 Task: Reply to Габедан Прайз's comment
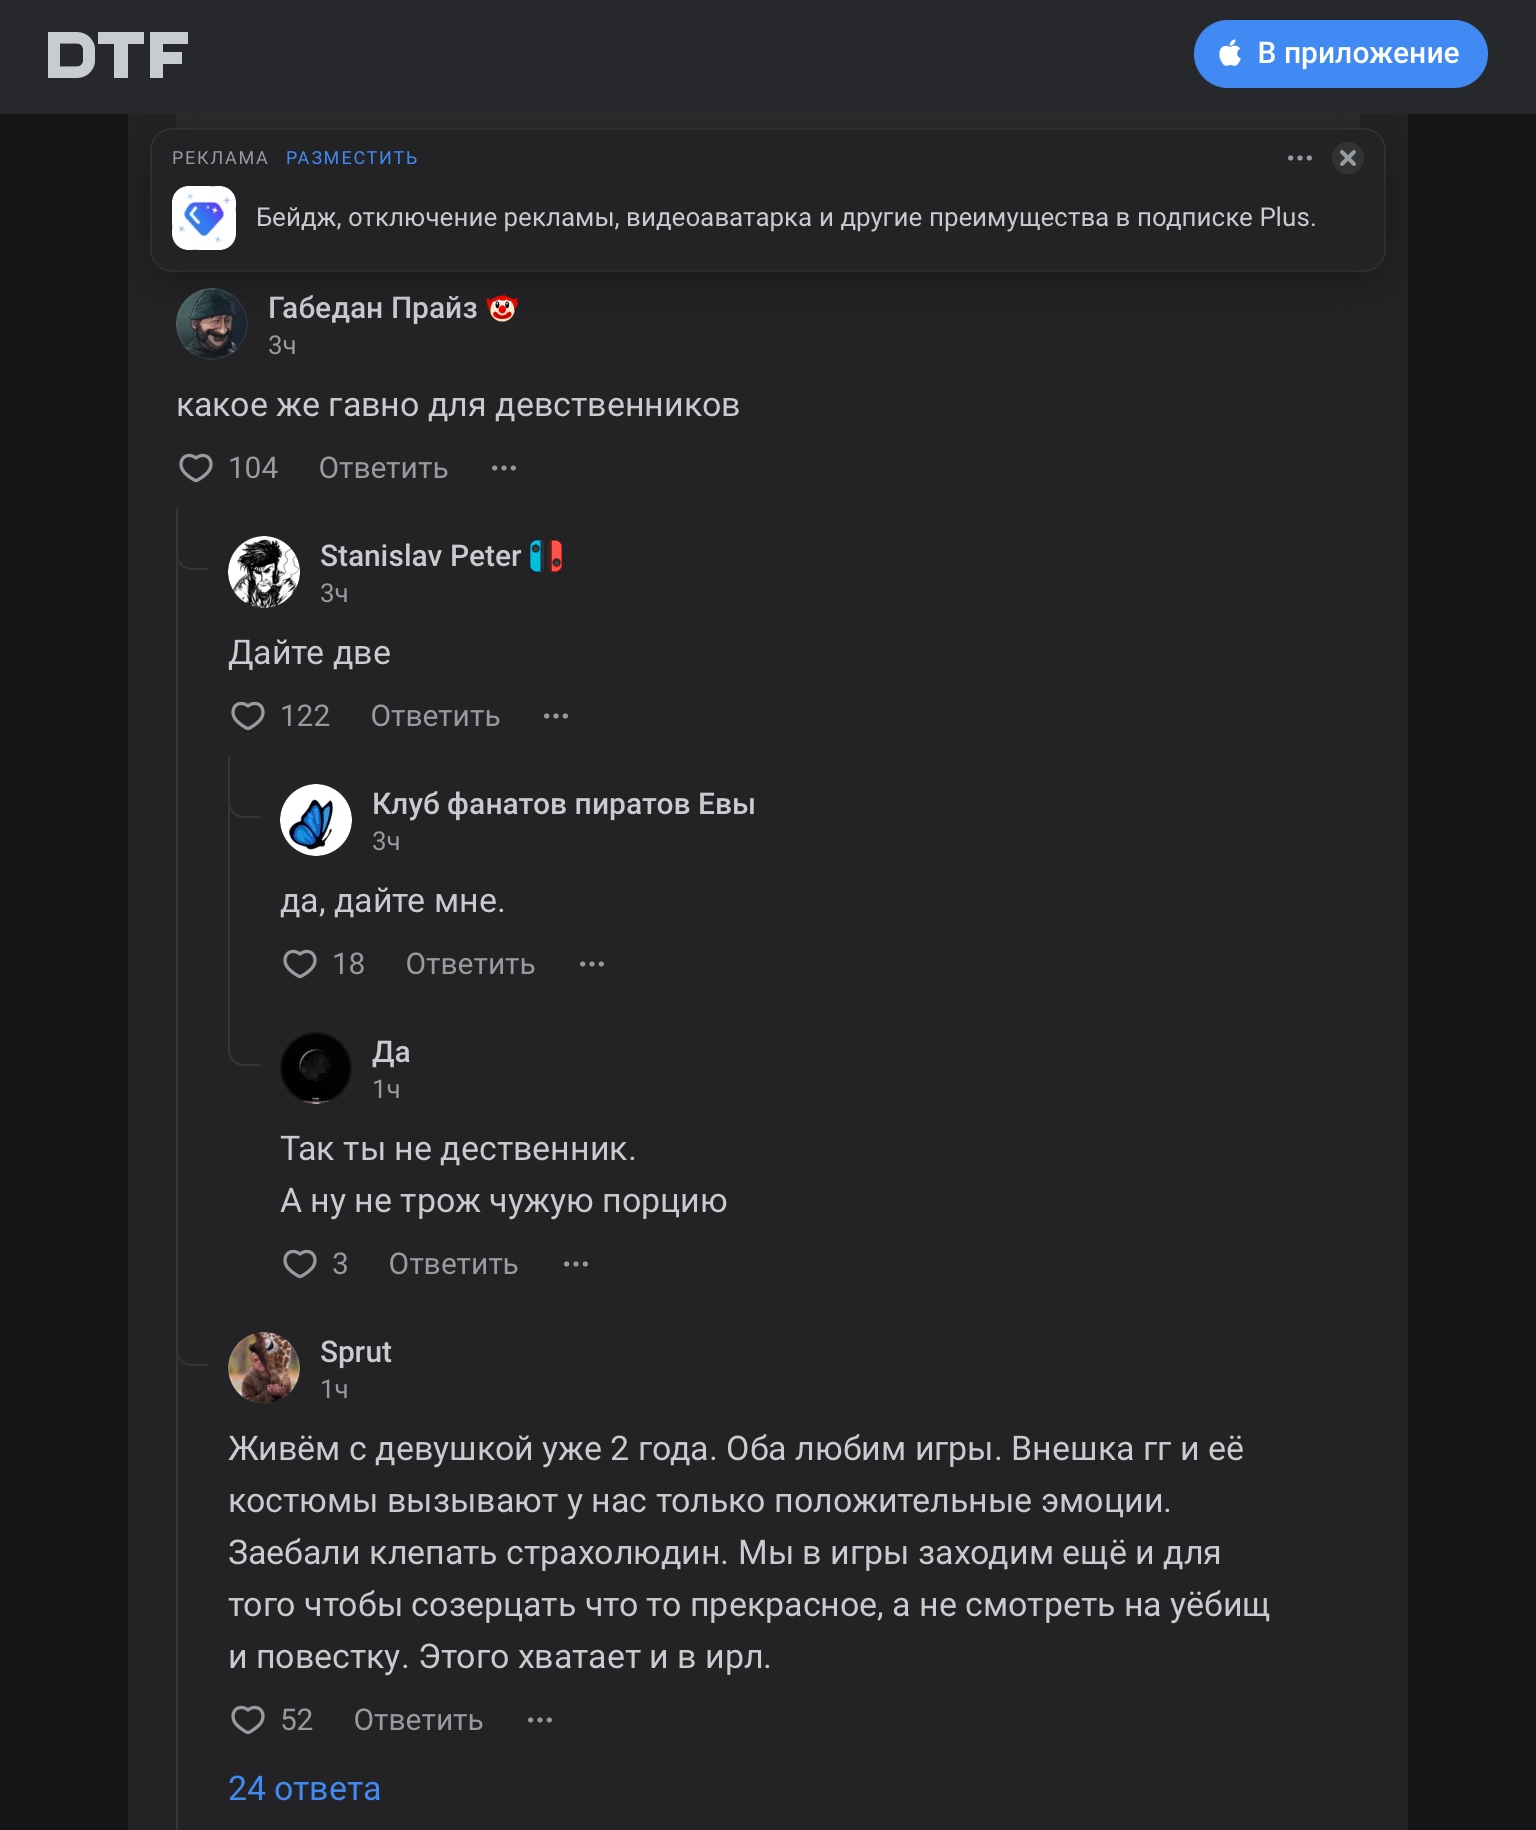click(383, 468)
